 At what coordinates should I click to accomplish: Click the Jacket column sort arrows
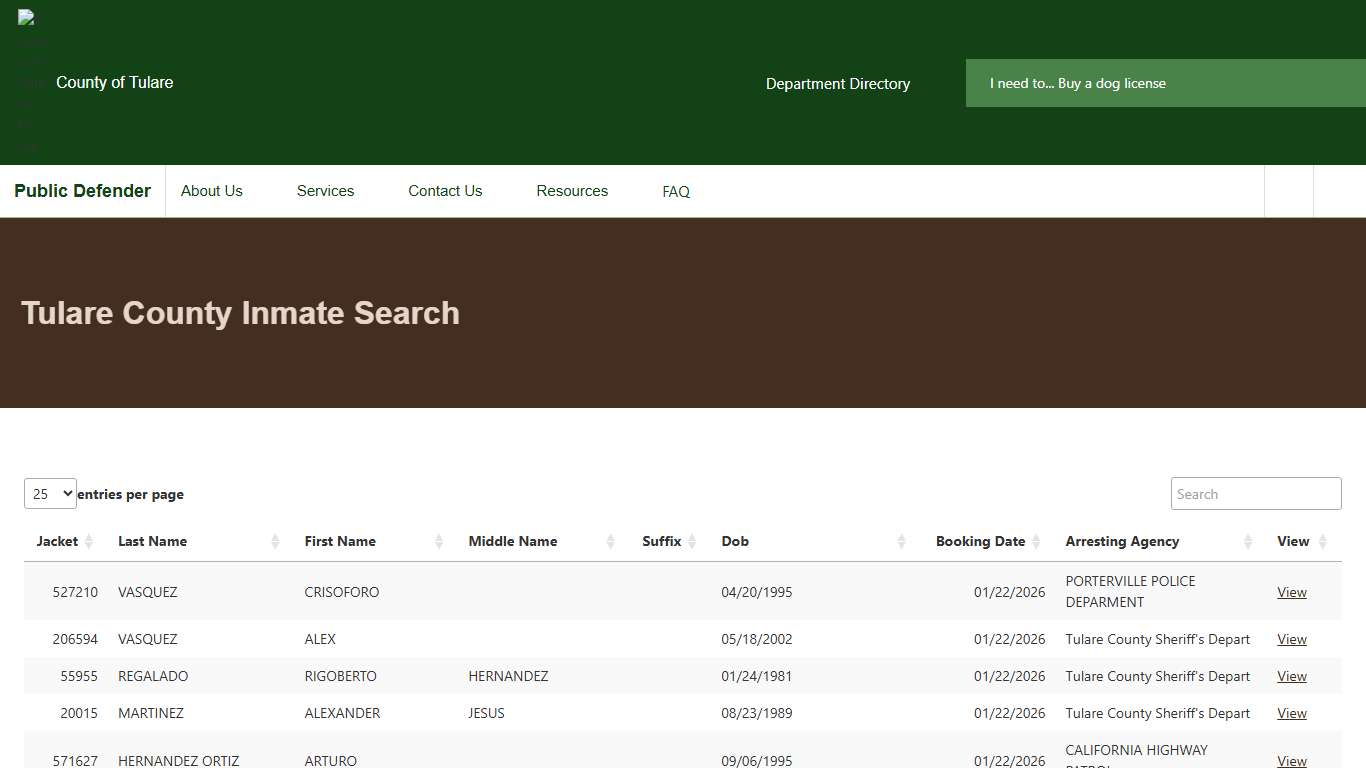[90, 541]
